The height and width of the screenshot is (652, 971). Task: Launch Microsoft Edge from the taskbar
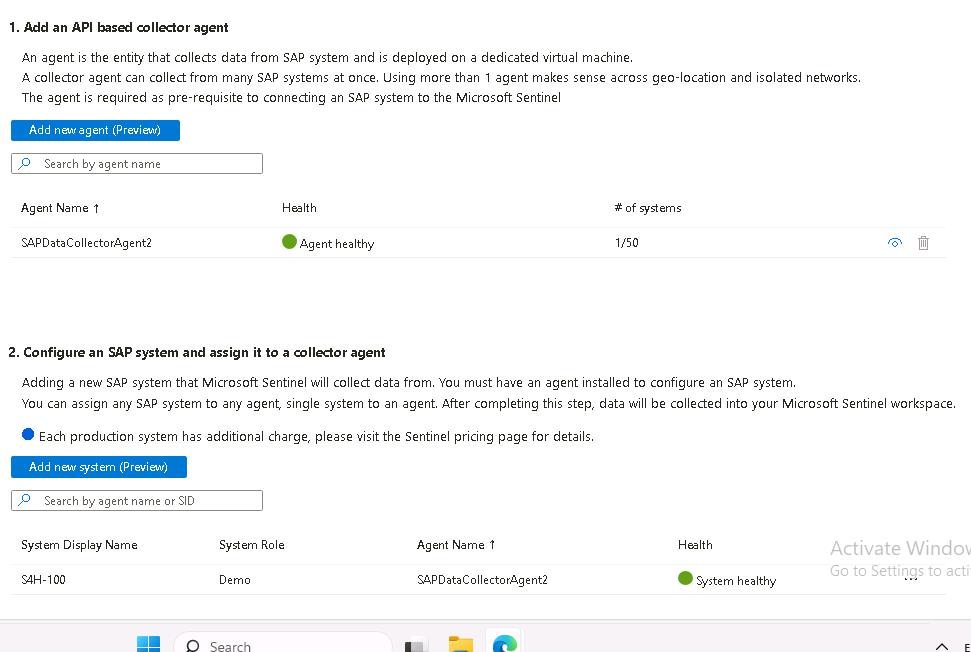click(x=504, y=644)
